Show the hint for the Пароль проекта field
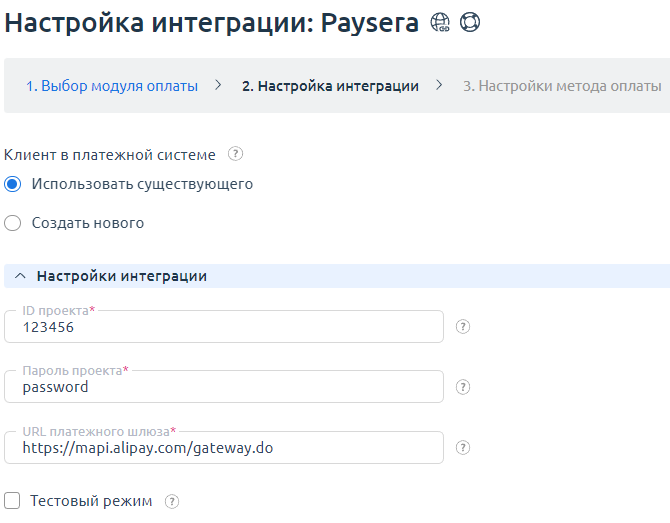 462,387
